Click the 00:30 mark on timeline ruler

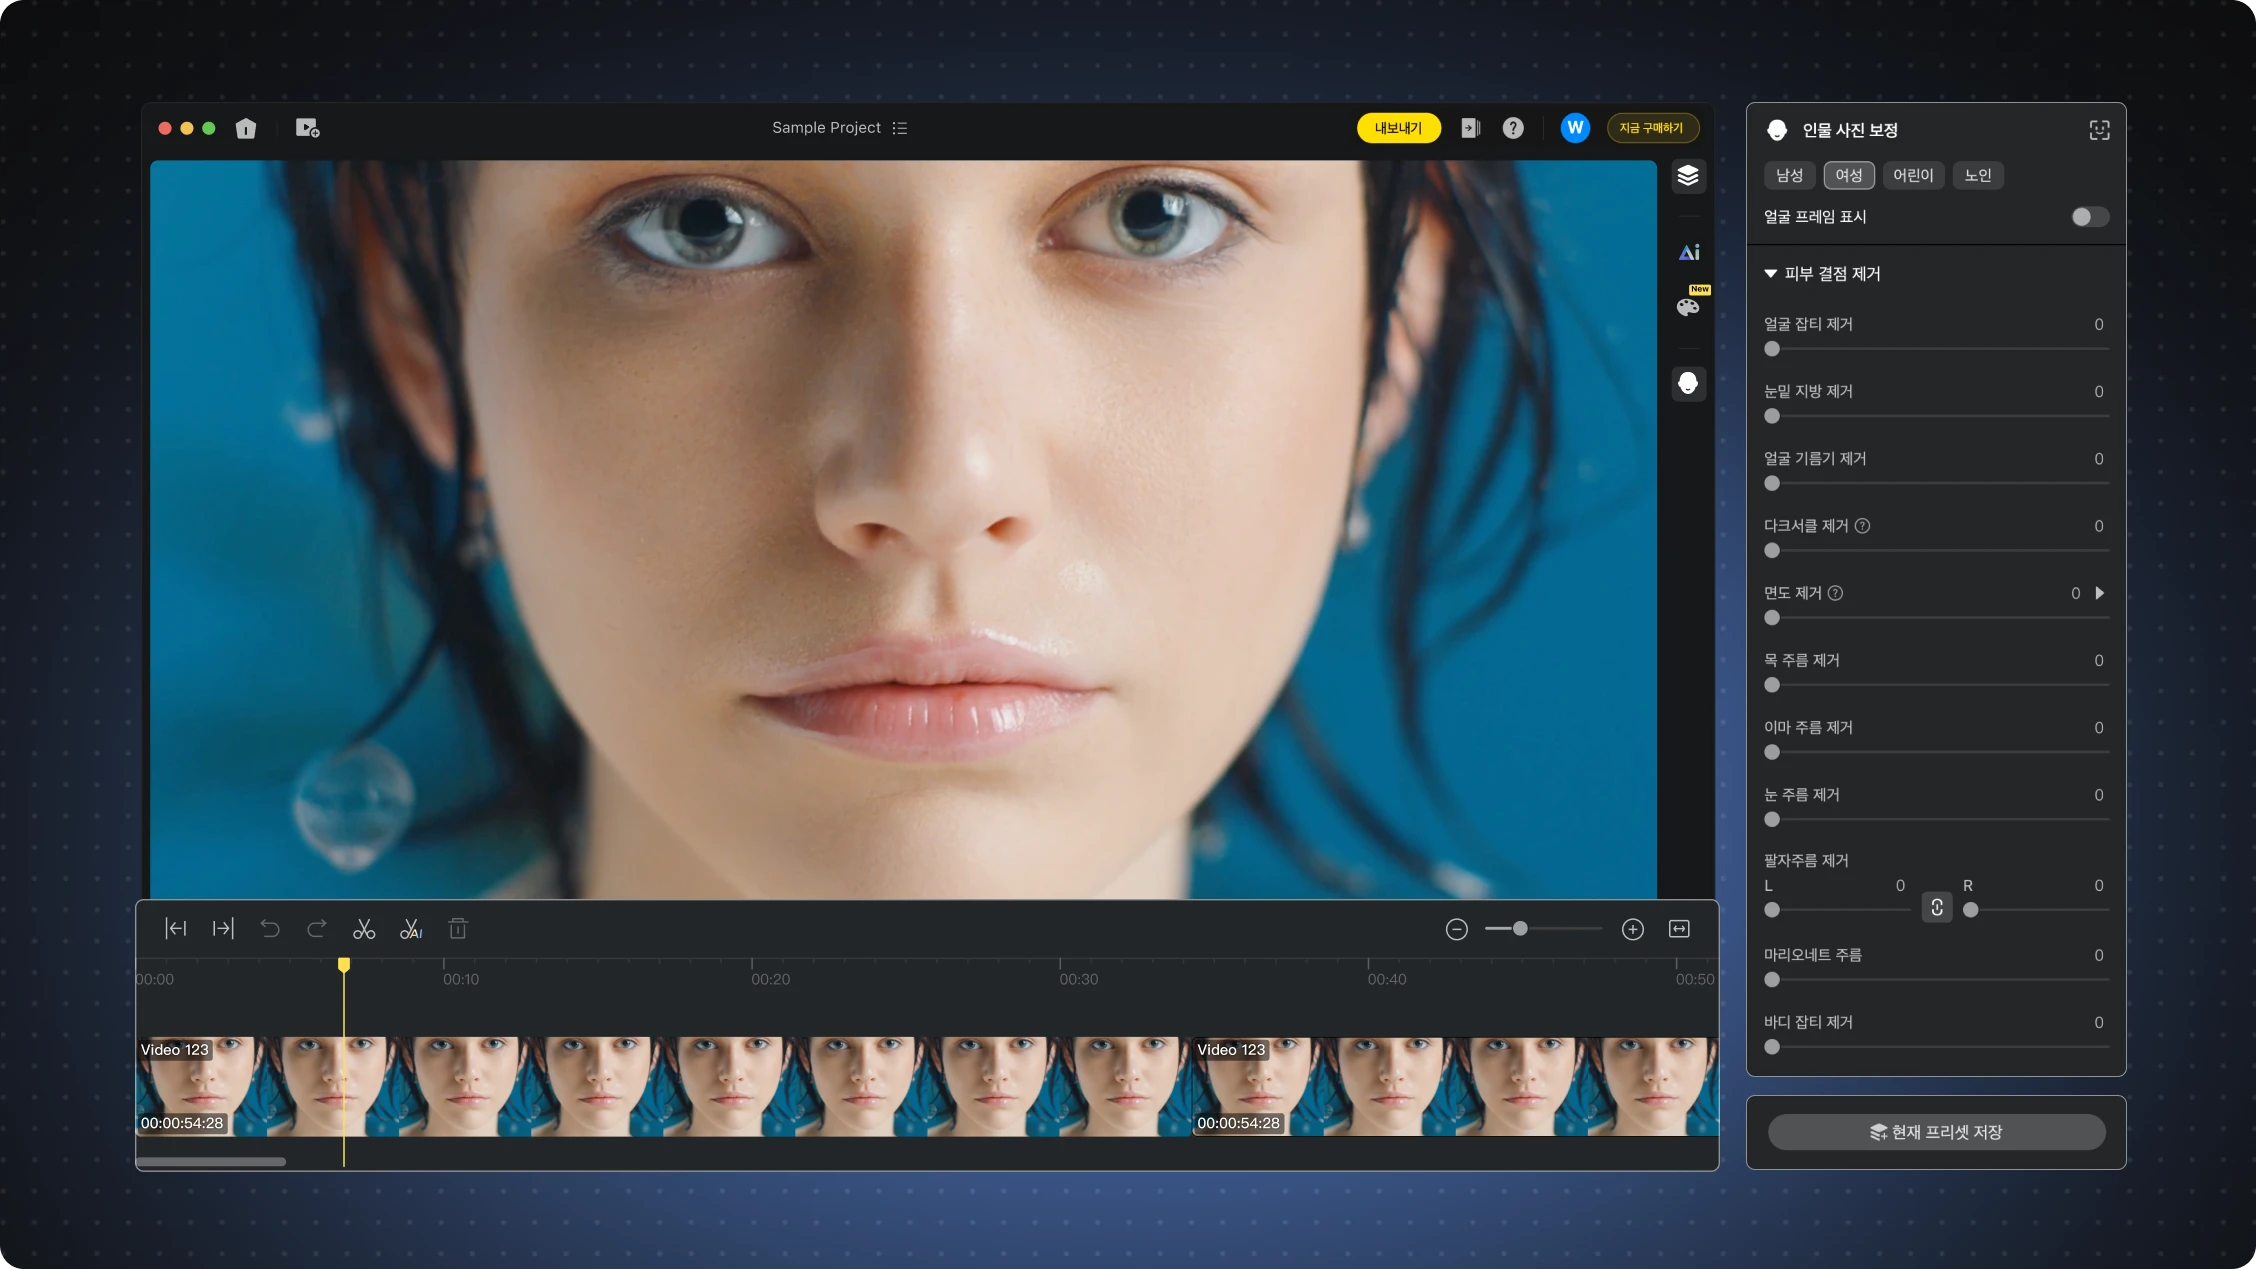[x=1079, y=979]
